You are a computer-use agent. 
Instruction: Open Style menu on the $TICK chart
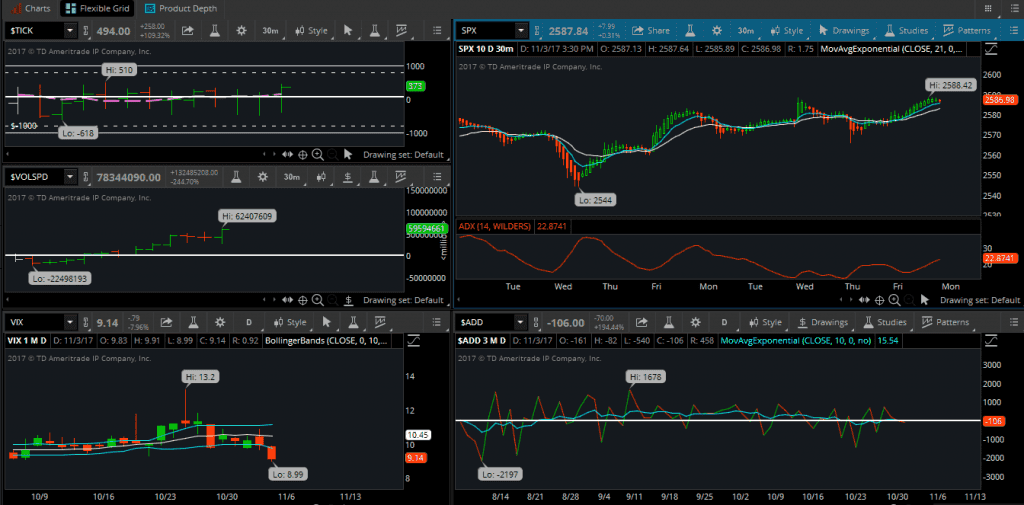point(310,30)
